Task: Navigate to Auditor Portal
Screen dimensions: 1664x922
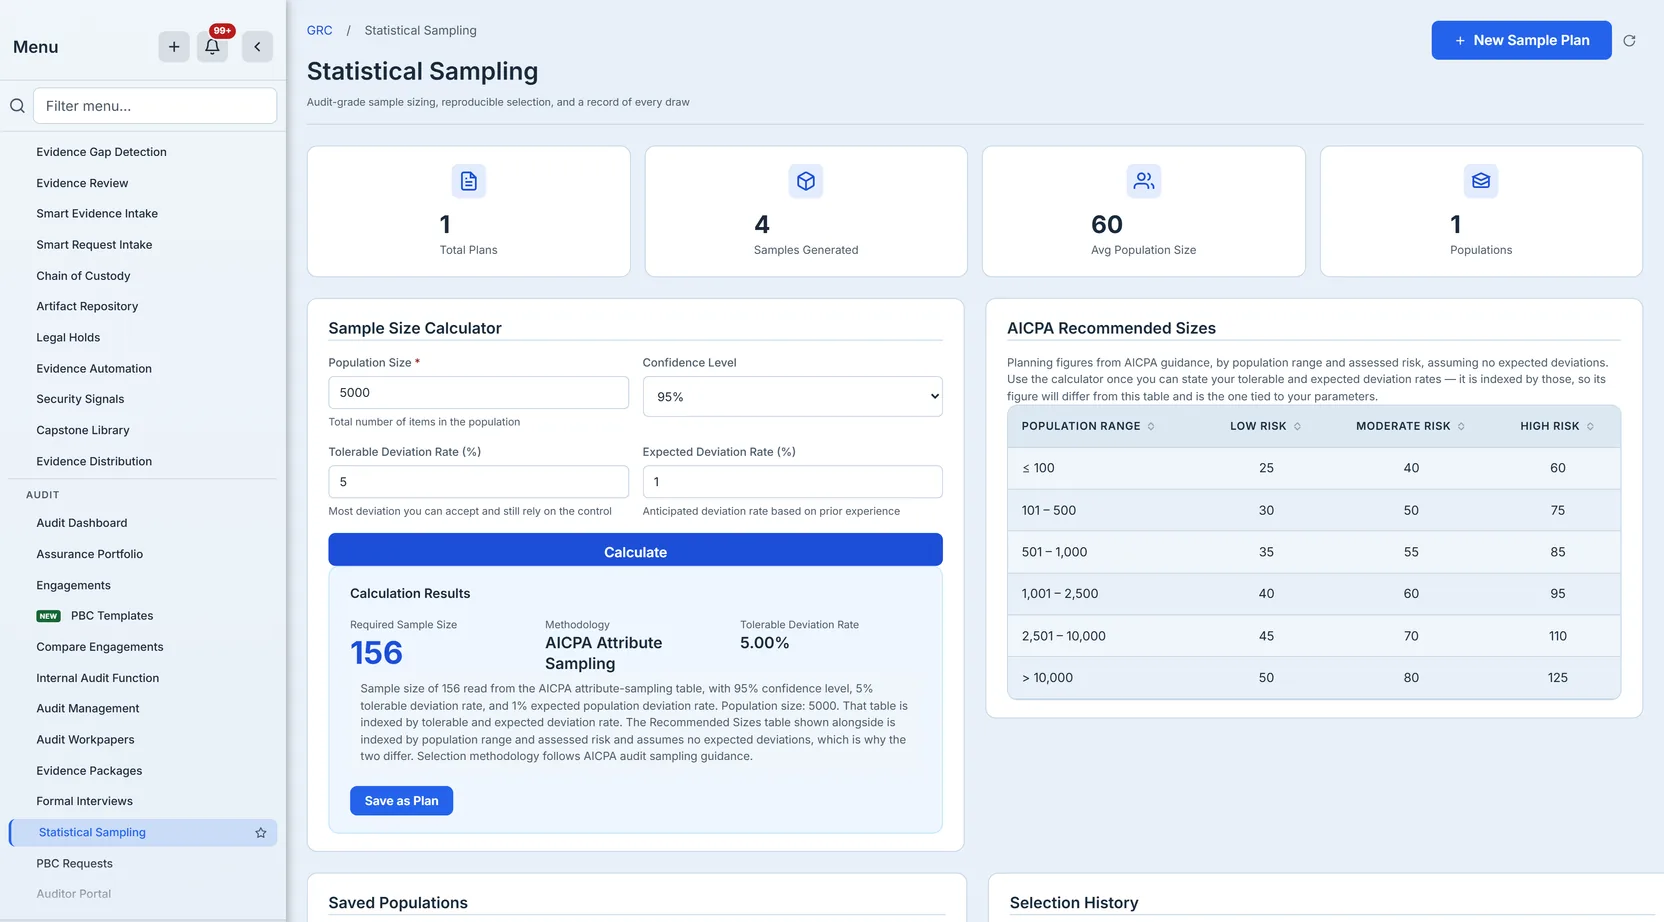Action: (73, 894)
